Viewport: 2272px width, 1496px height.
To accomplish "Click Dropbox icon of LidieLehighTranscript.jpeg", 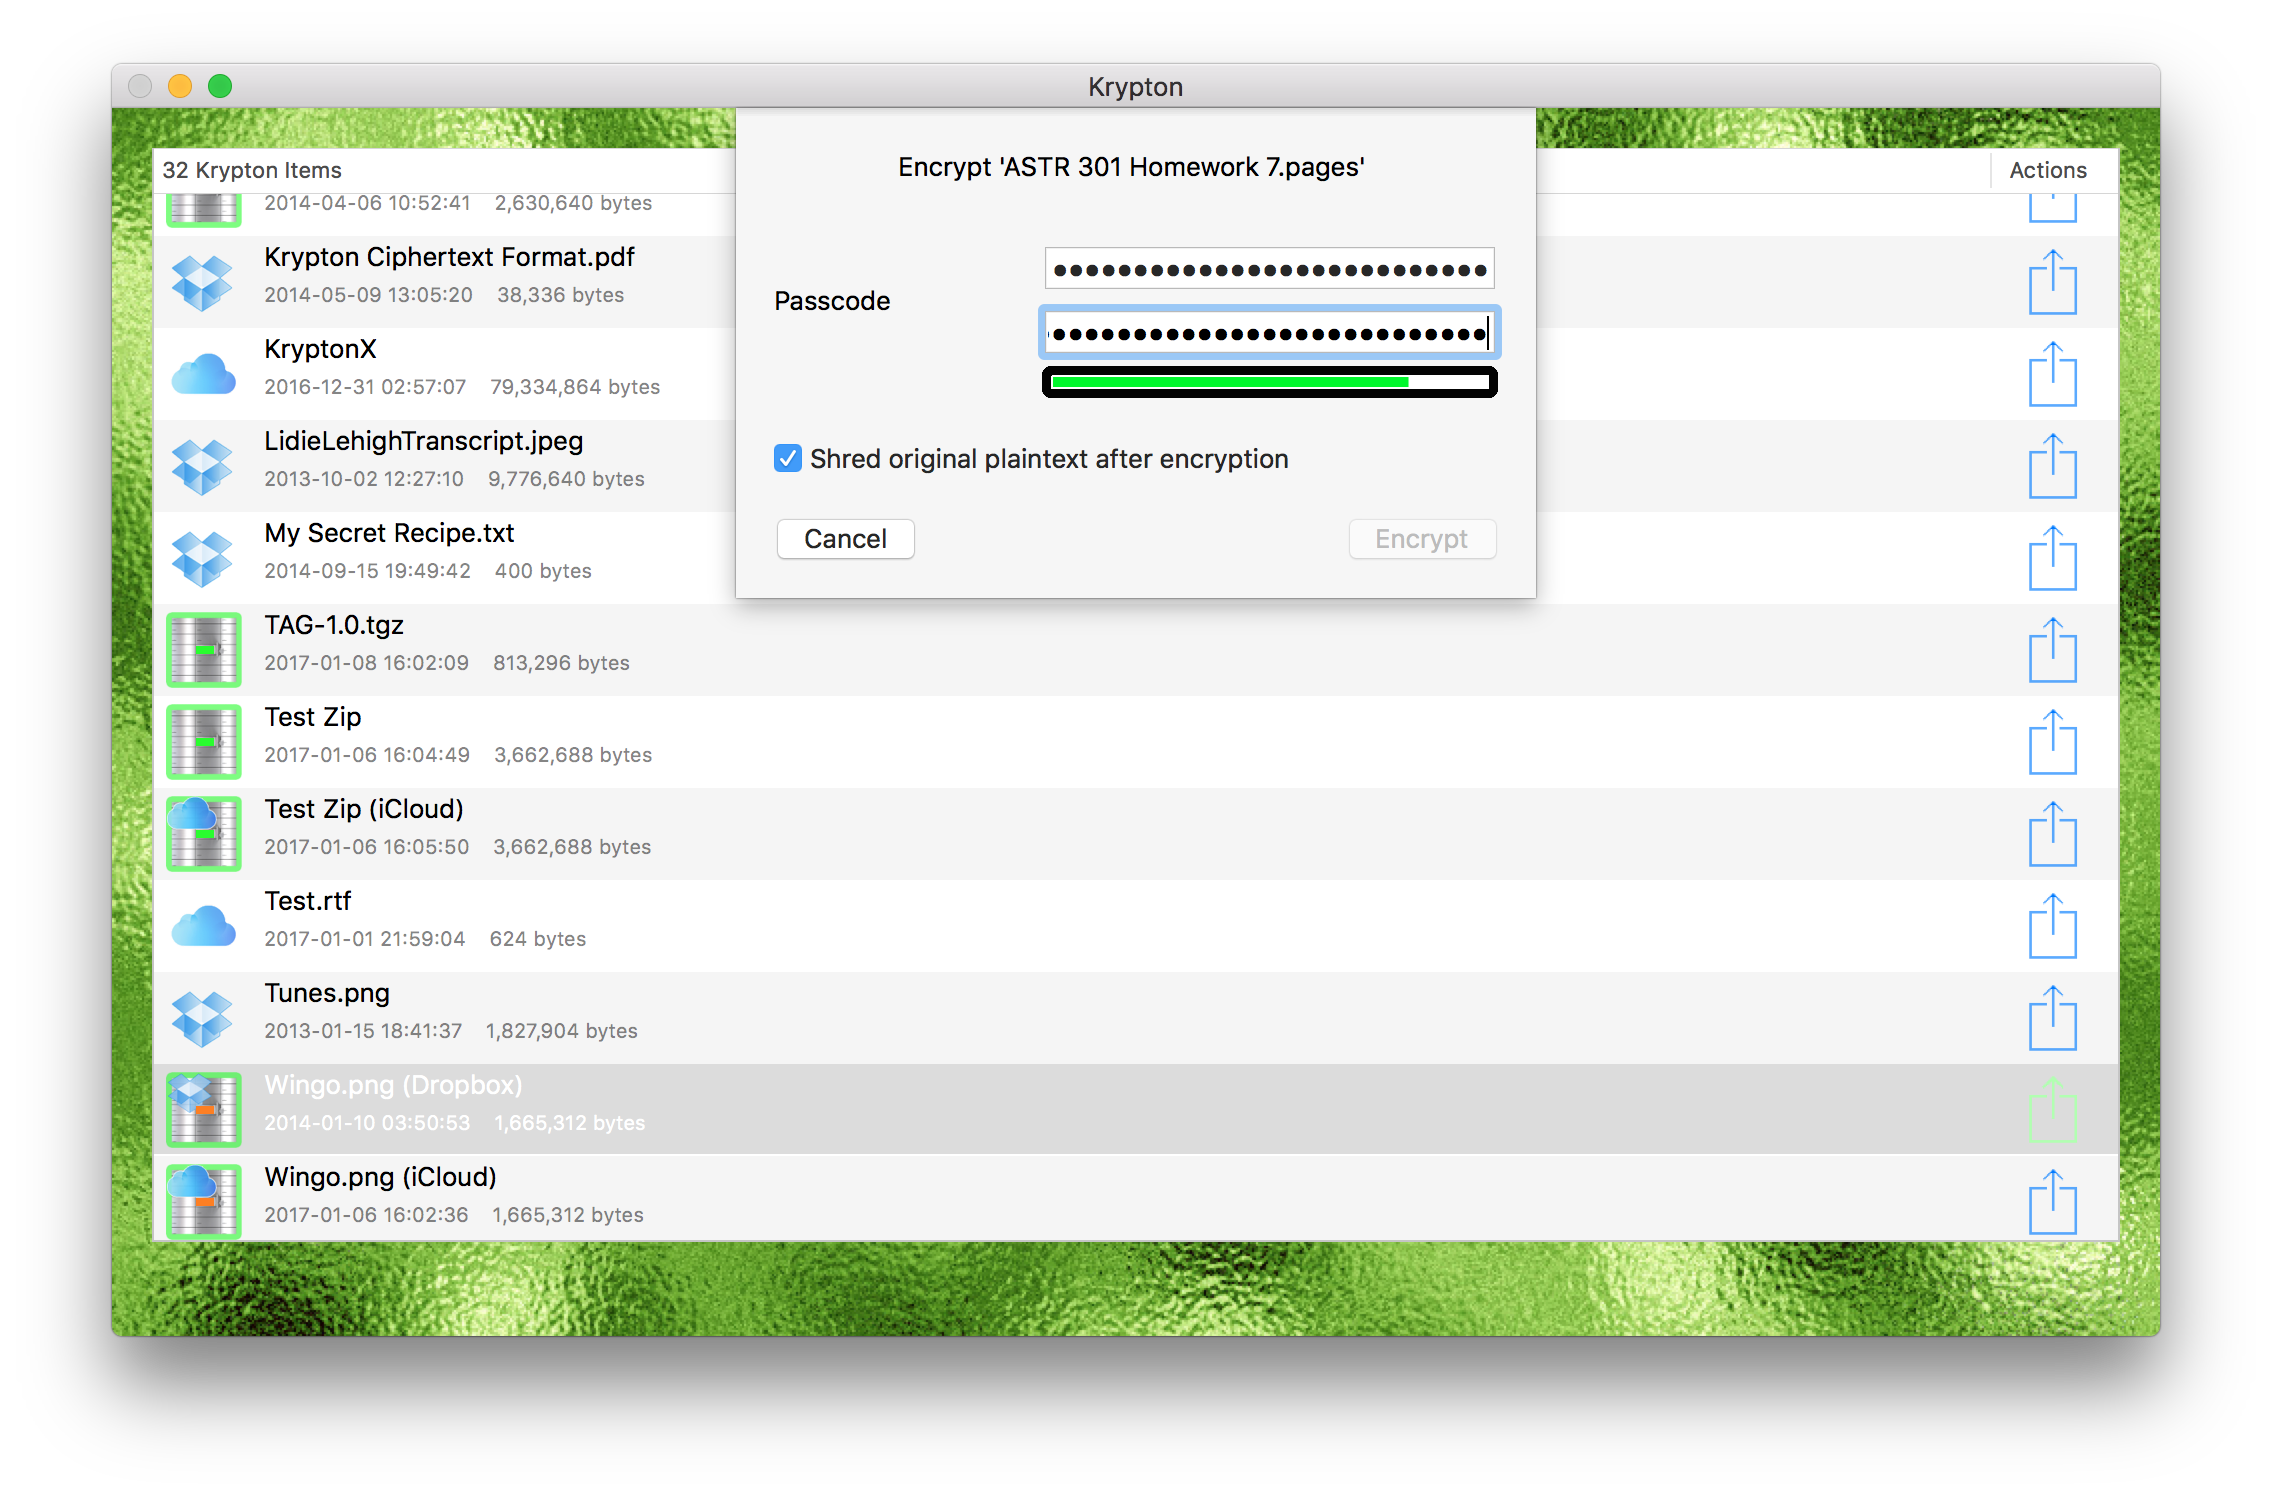I will (202, 466).
